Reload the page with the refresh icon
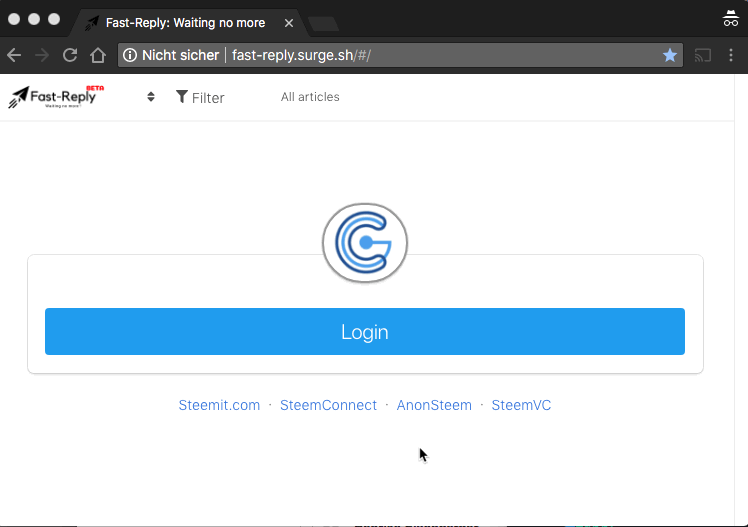Image resolution: width=748 pixels, height=527 pixels. tap(70, 55)
